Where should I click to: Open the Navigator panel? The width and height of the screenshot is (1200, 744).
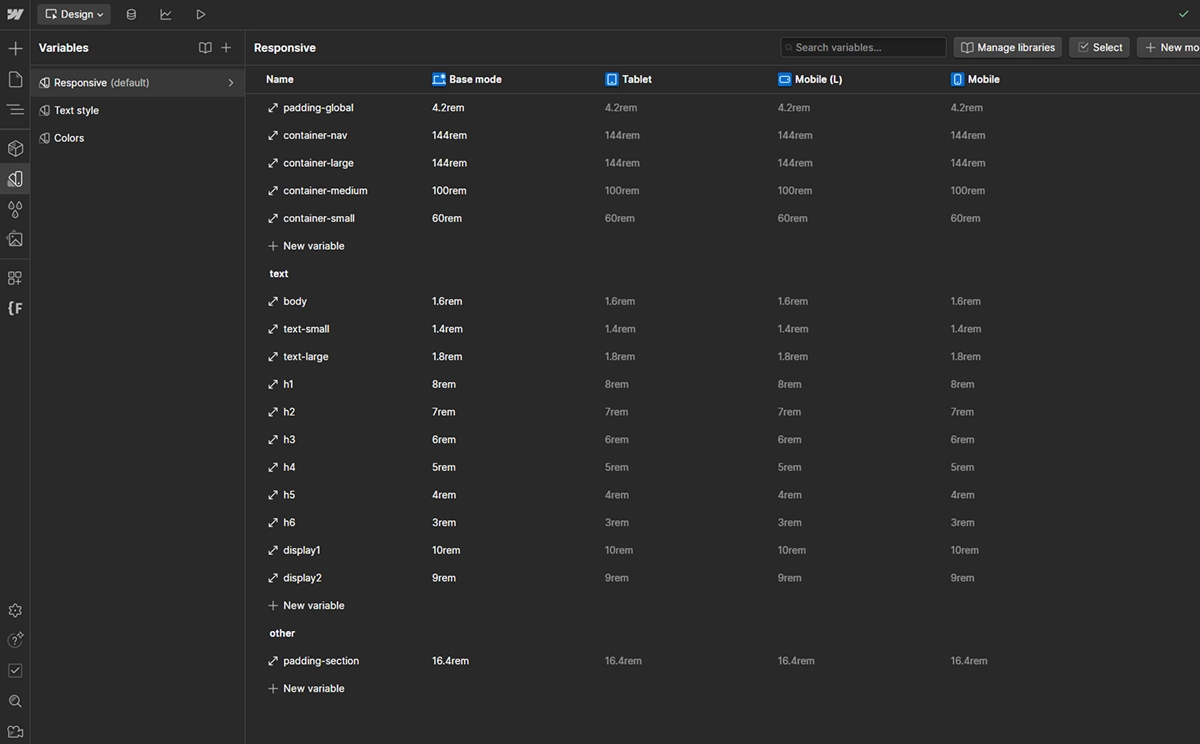tap(15, 110)
